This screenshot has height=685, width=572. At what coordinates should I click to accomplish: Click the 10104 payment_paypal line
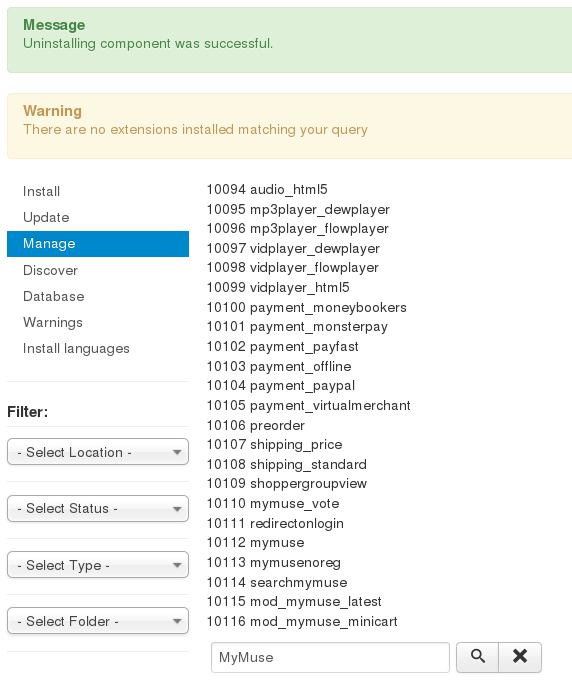[281, 385]
